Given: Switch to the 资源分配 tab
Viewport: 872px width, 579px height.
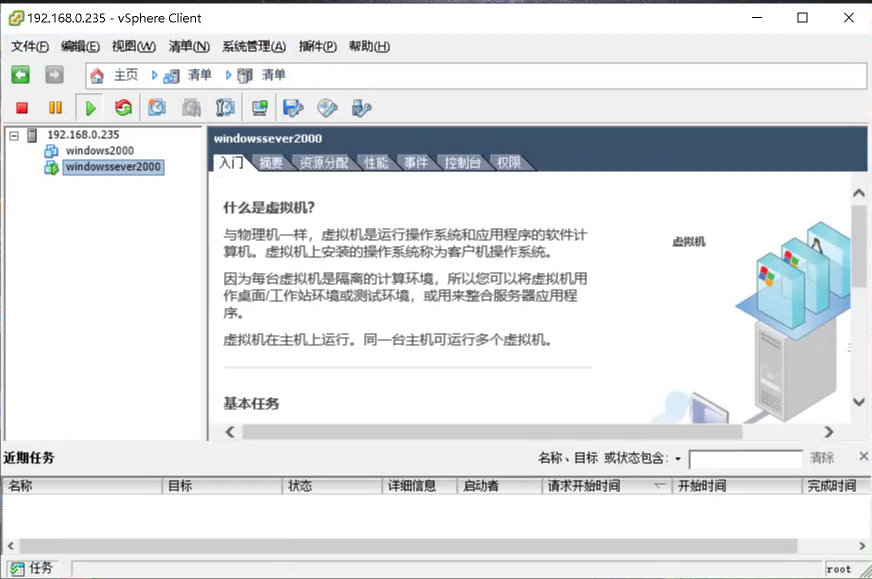Looking at the screenshot, I should [x=324, y=162].
